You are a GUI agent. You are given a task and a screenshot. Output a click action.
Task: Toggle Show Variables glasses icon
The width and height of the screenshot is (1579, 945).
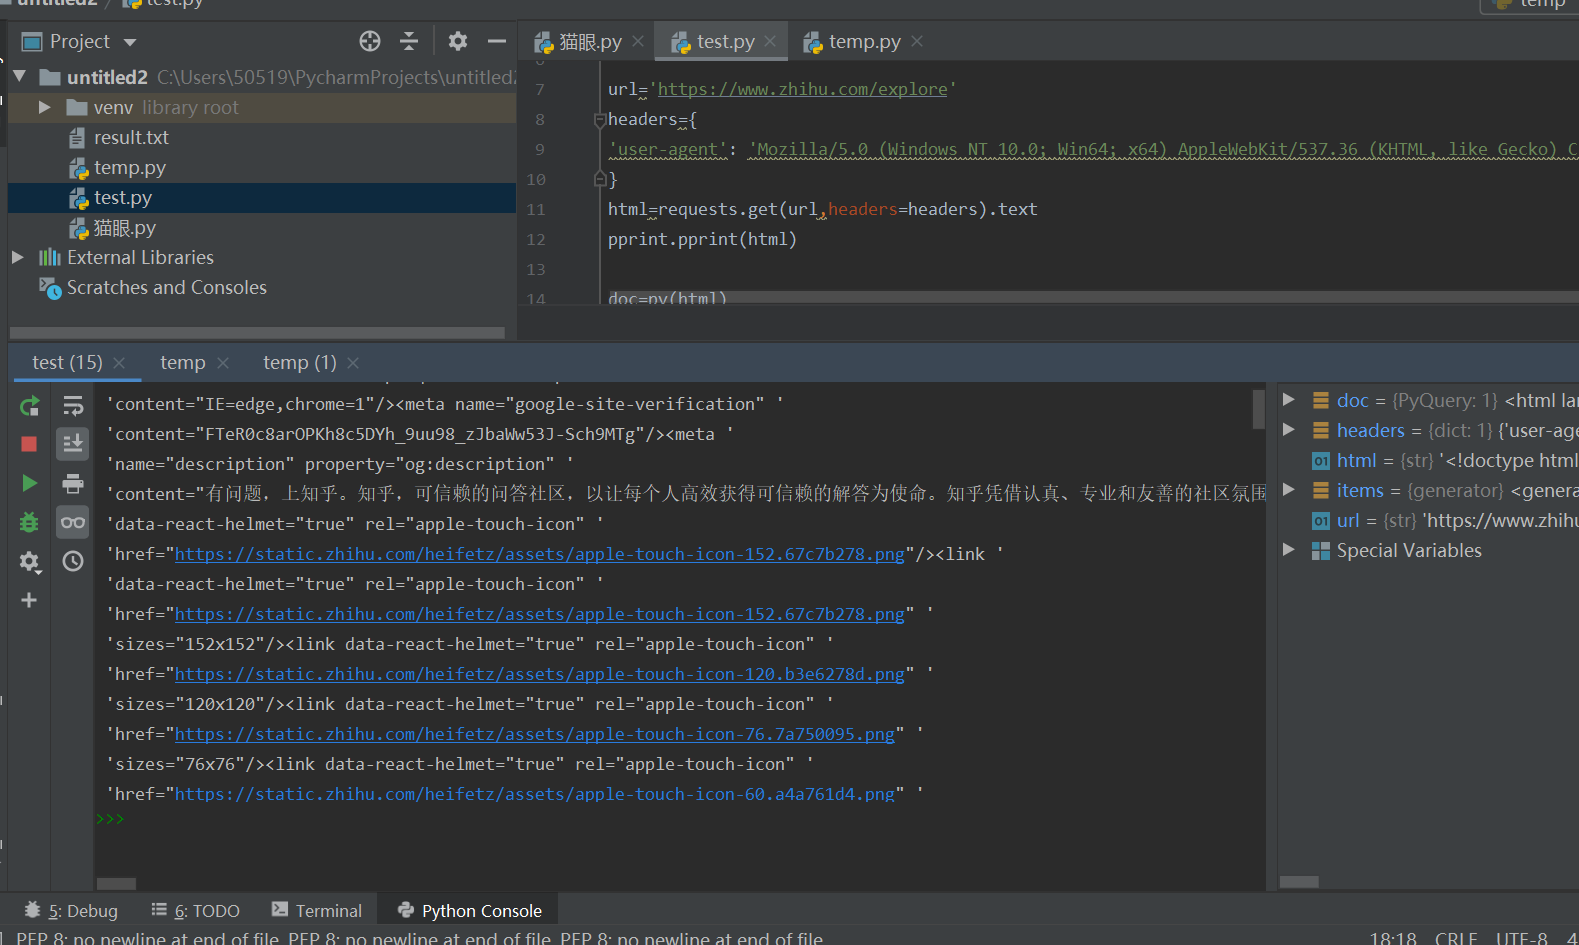73,522
